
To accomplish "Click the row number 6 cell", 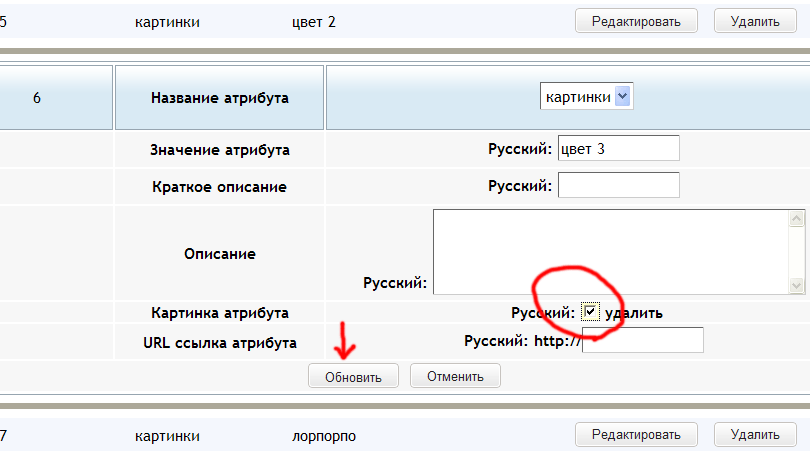I will pos(37,98).
